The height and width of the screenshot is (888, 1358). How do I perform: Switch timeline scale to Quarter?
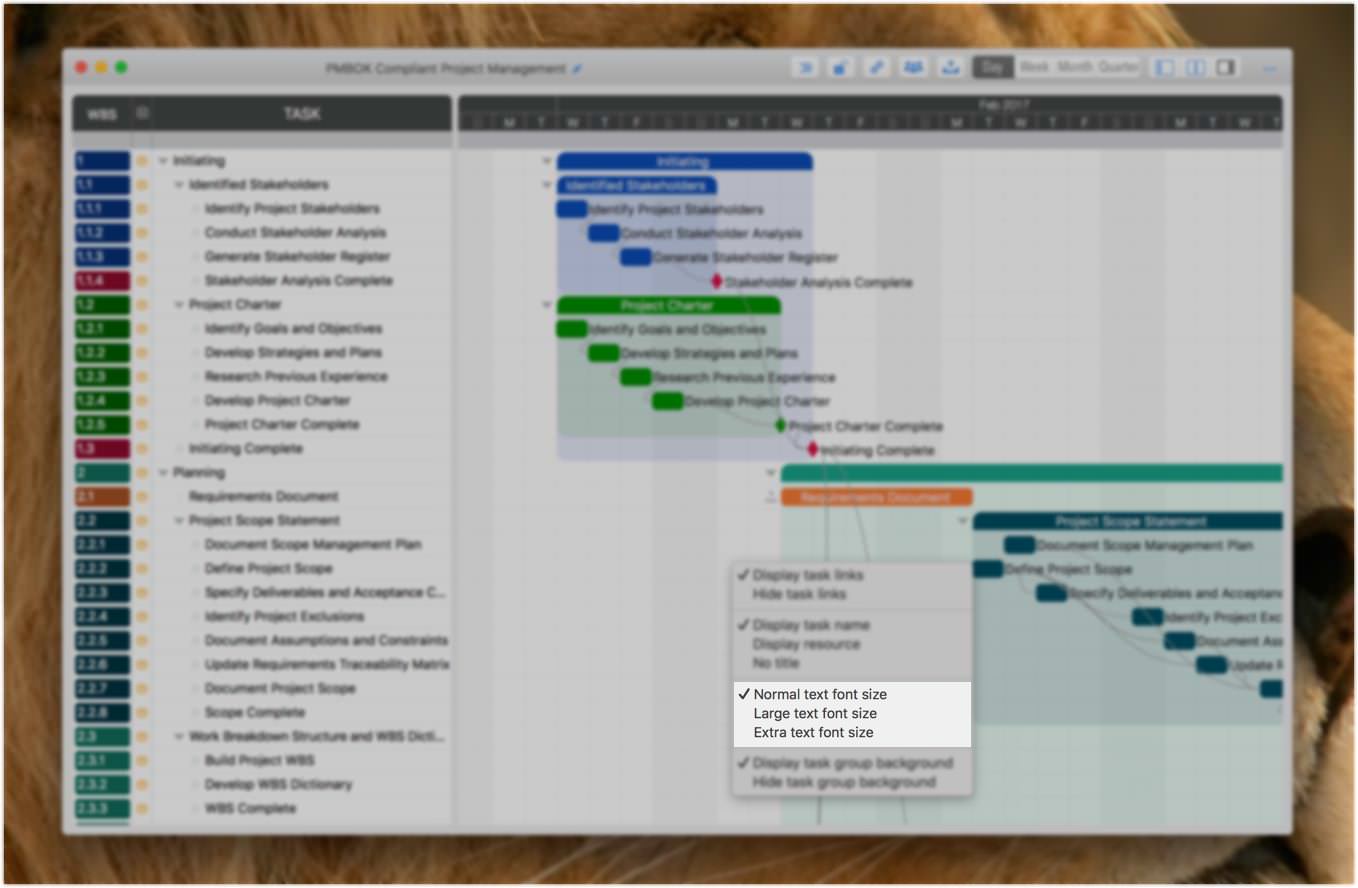[x=1118, y=67]
